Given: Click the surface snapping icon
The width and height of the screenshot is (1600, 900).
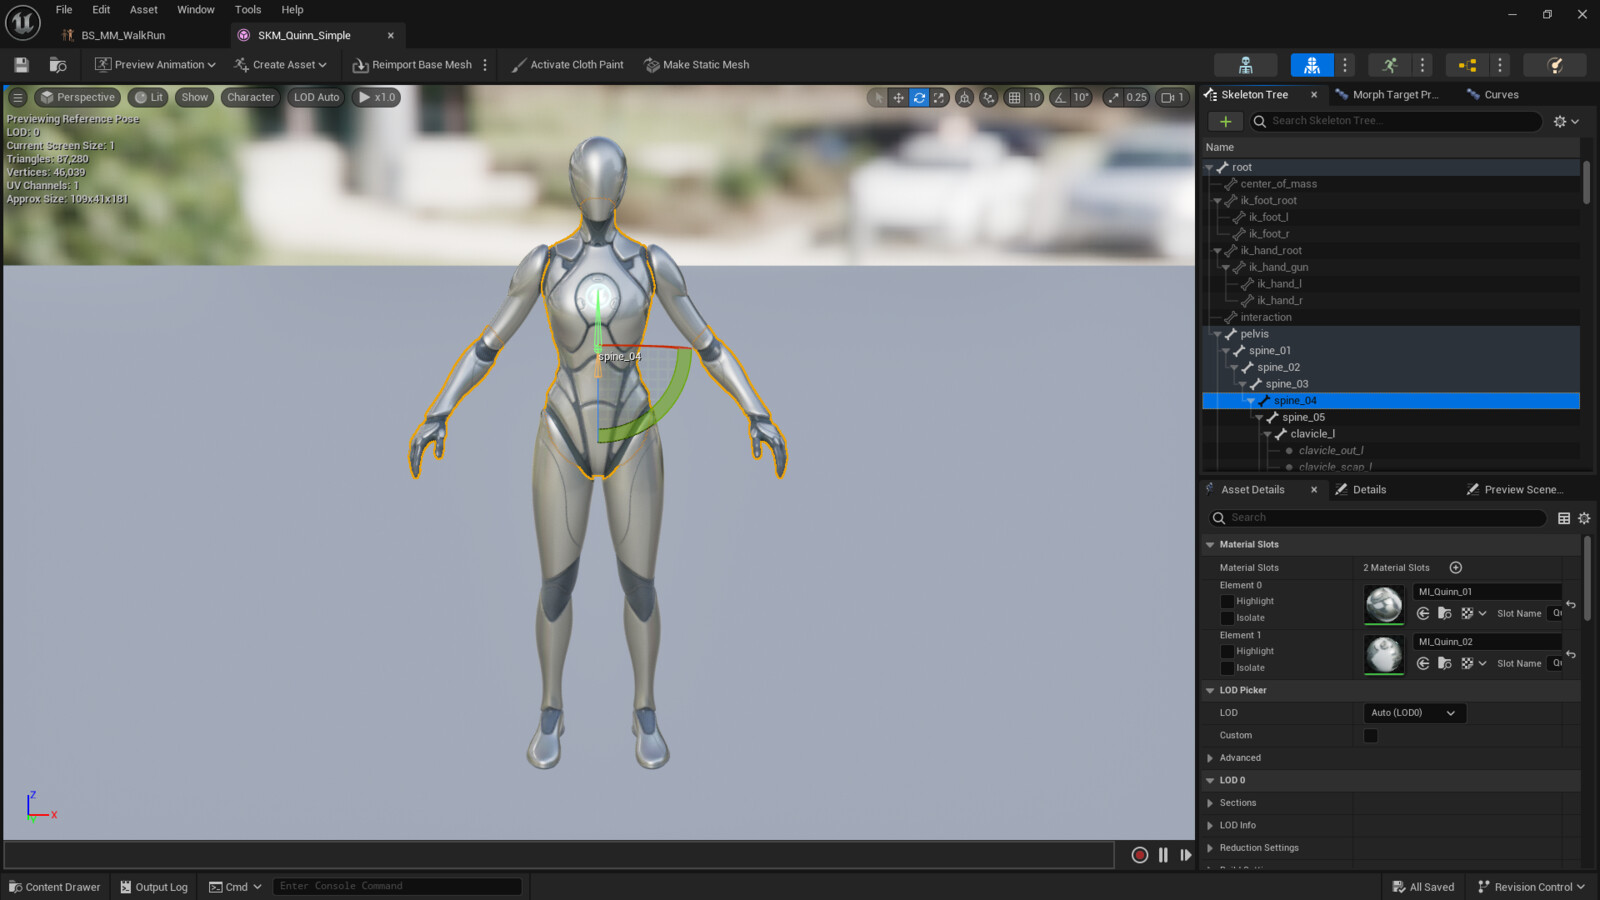Looking at the screenshot, I should pos(989,97).
